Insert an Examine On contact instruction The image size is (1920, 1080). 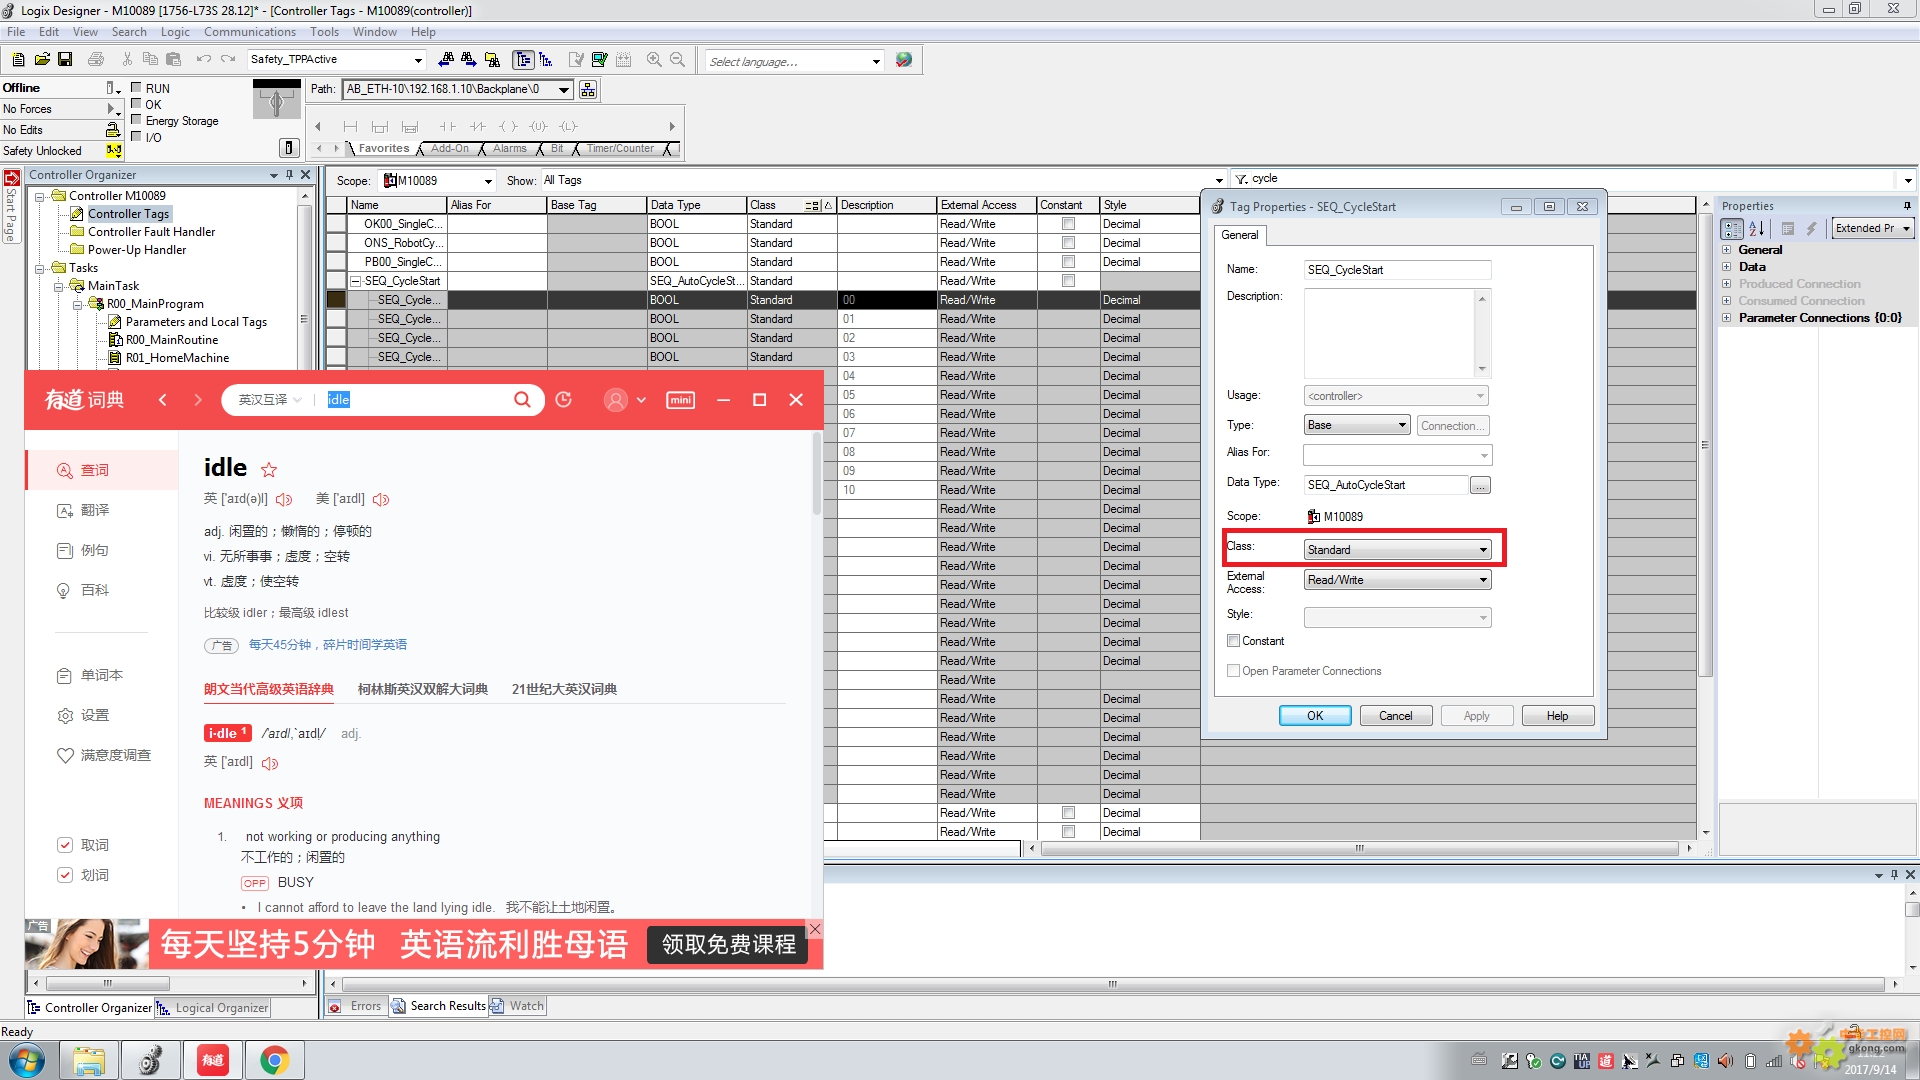(x=447, y=127)
